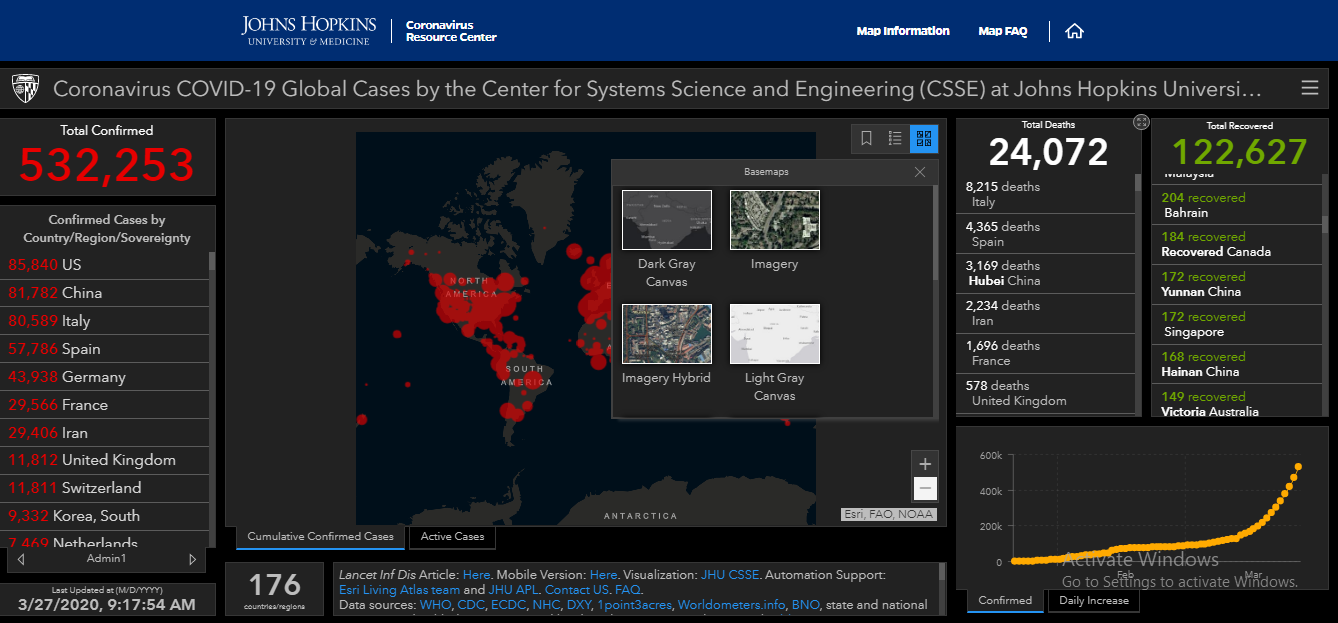Close the Basemaps panel
This screenshot has height=623, width=1338.
click(919, 172)
